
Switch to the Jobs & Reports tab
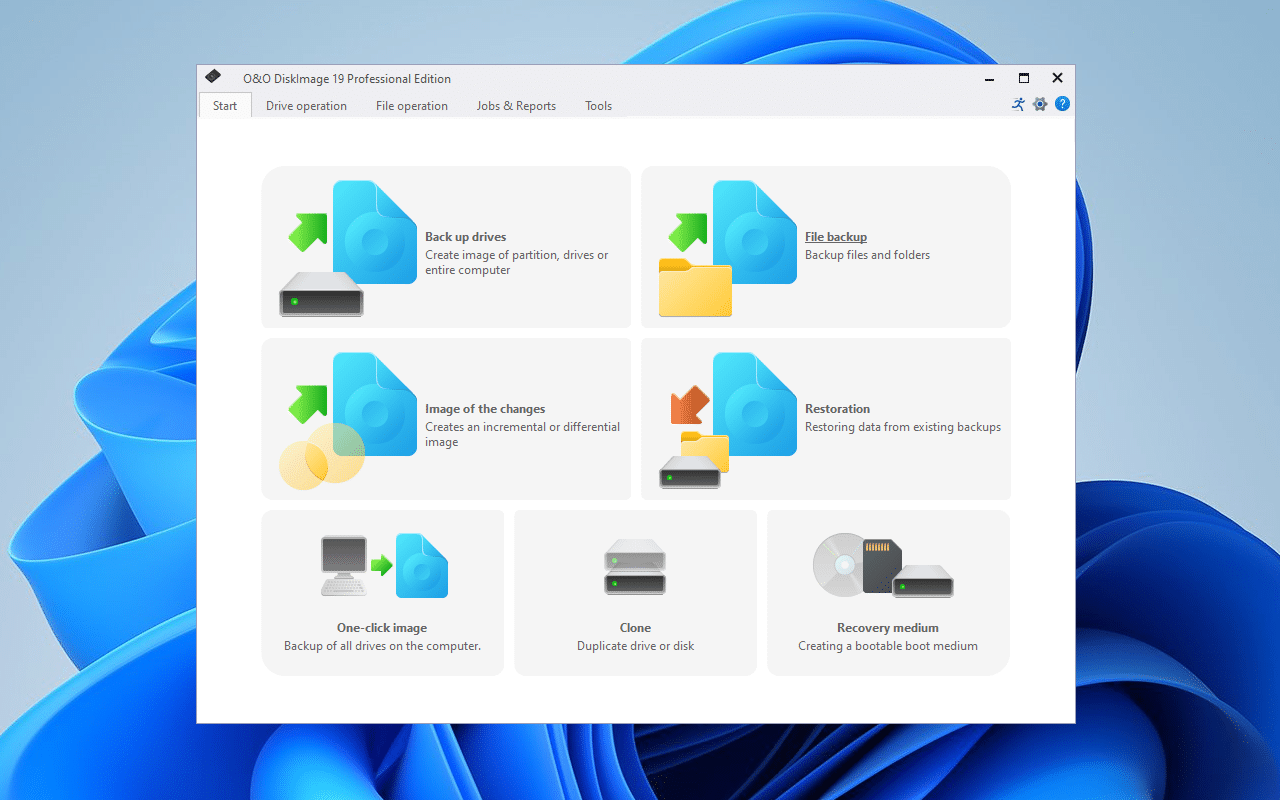516,105
